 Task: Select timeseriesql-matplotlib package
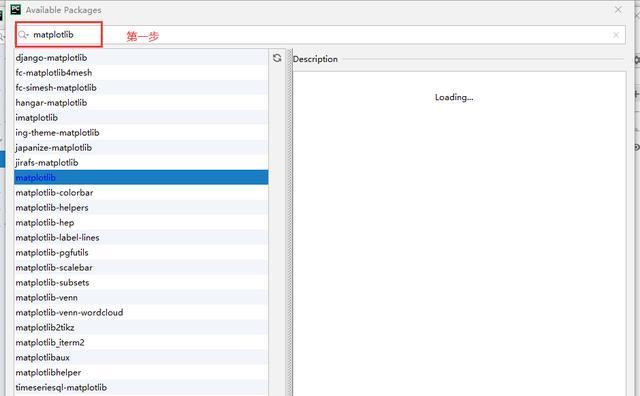coord(141,387)
